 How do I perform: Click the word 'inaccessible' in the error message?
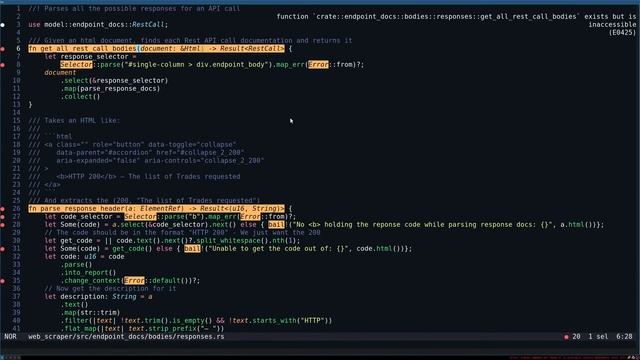coord(612,24)
